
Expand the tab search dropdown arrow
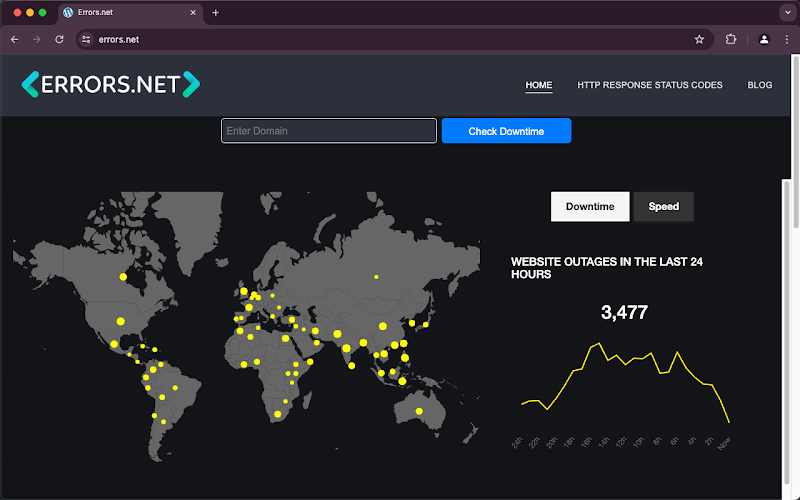(787, 12)
